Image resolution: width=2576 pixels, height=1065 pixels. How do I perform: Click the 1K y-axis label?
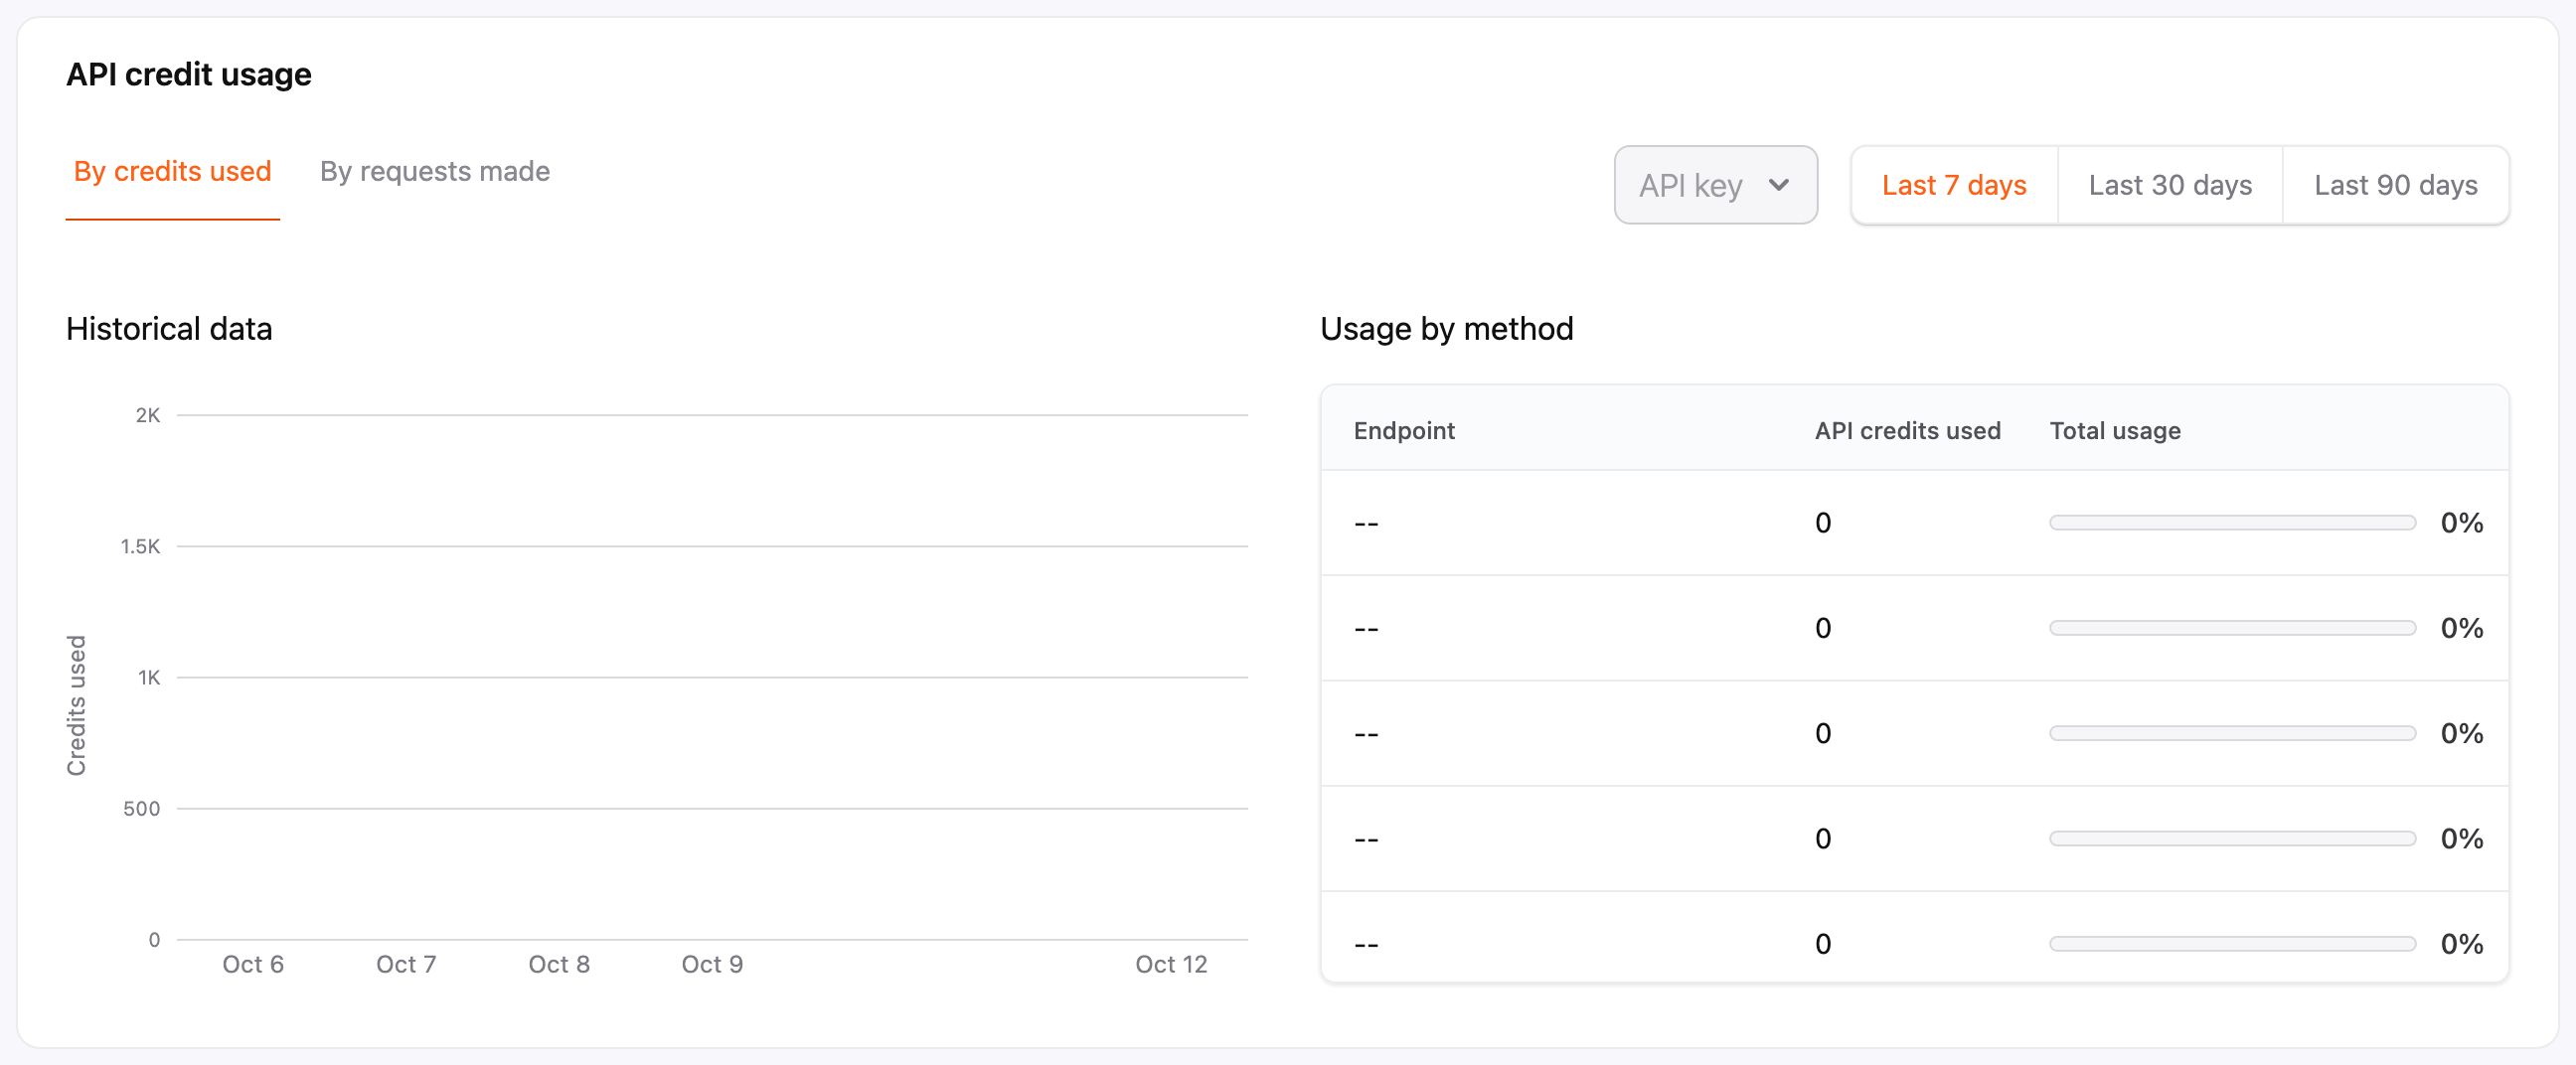[x=149, y=677]
